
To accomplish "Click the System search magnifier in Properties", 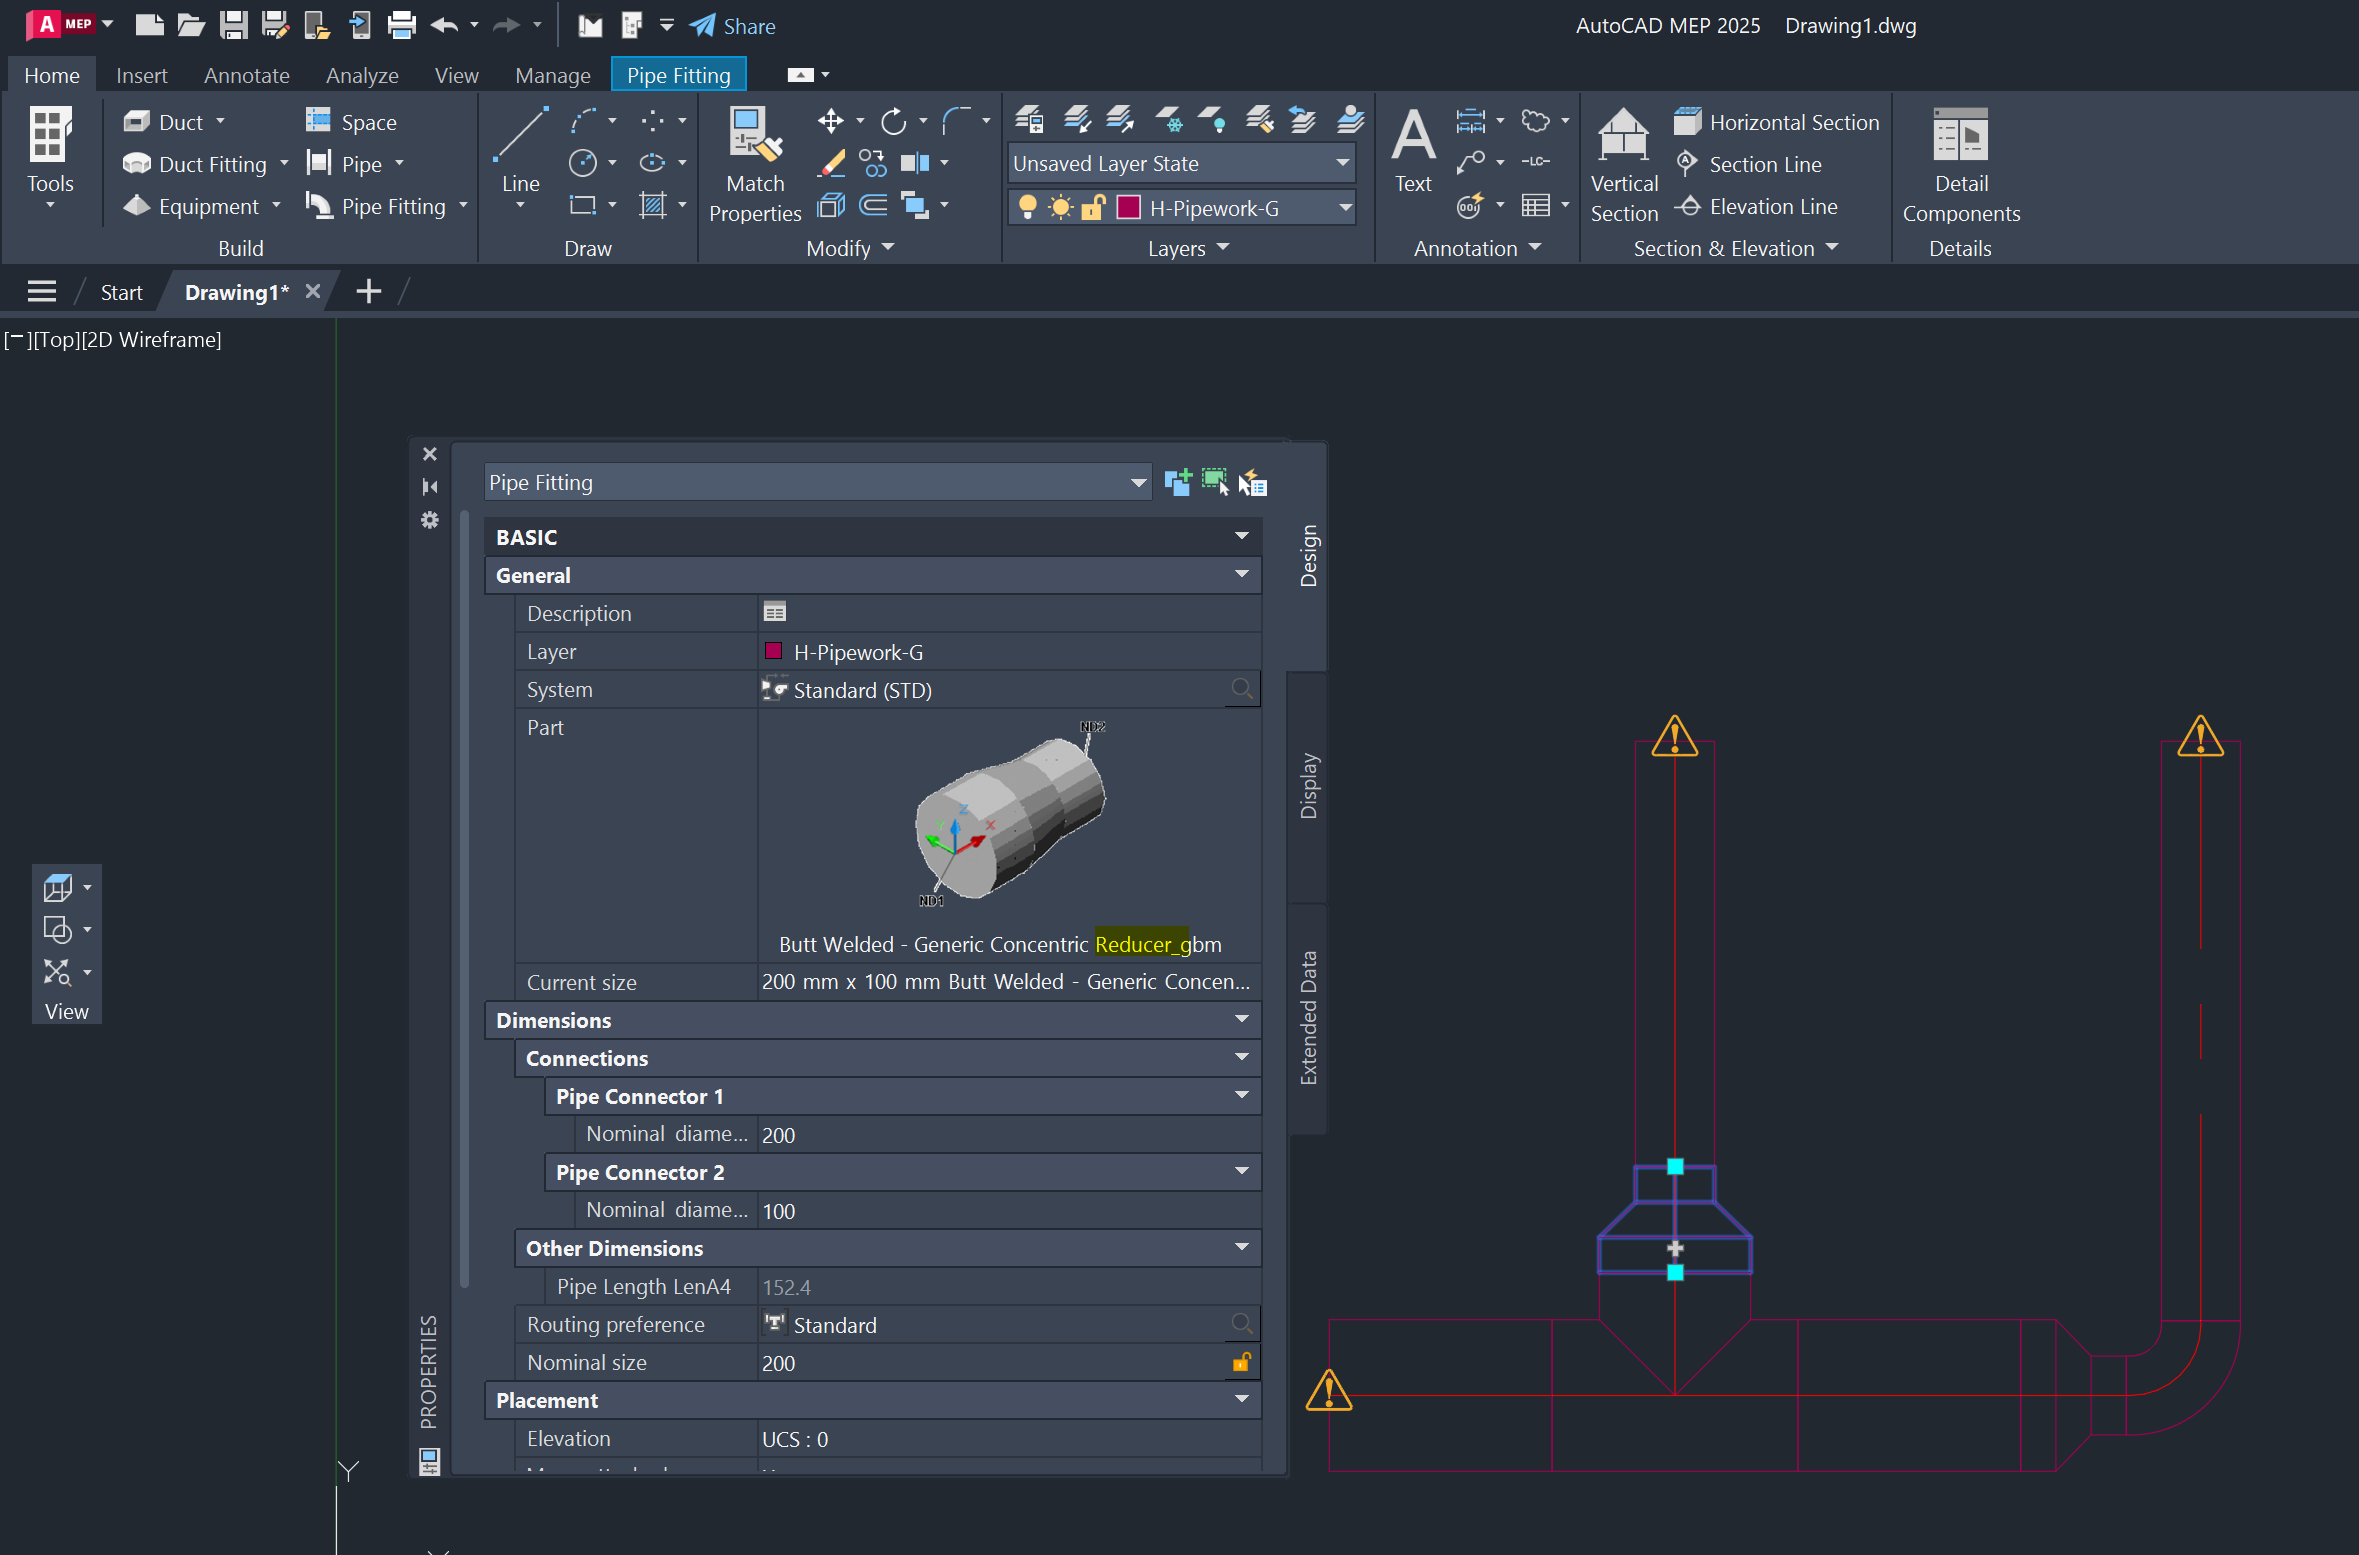I will point(1242,689).
